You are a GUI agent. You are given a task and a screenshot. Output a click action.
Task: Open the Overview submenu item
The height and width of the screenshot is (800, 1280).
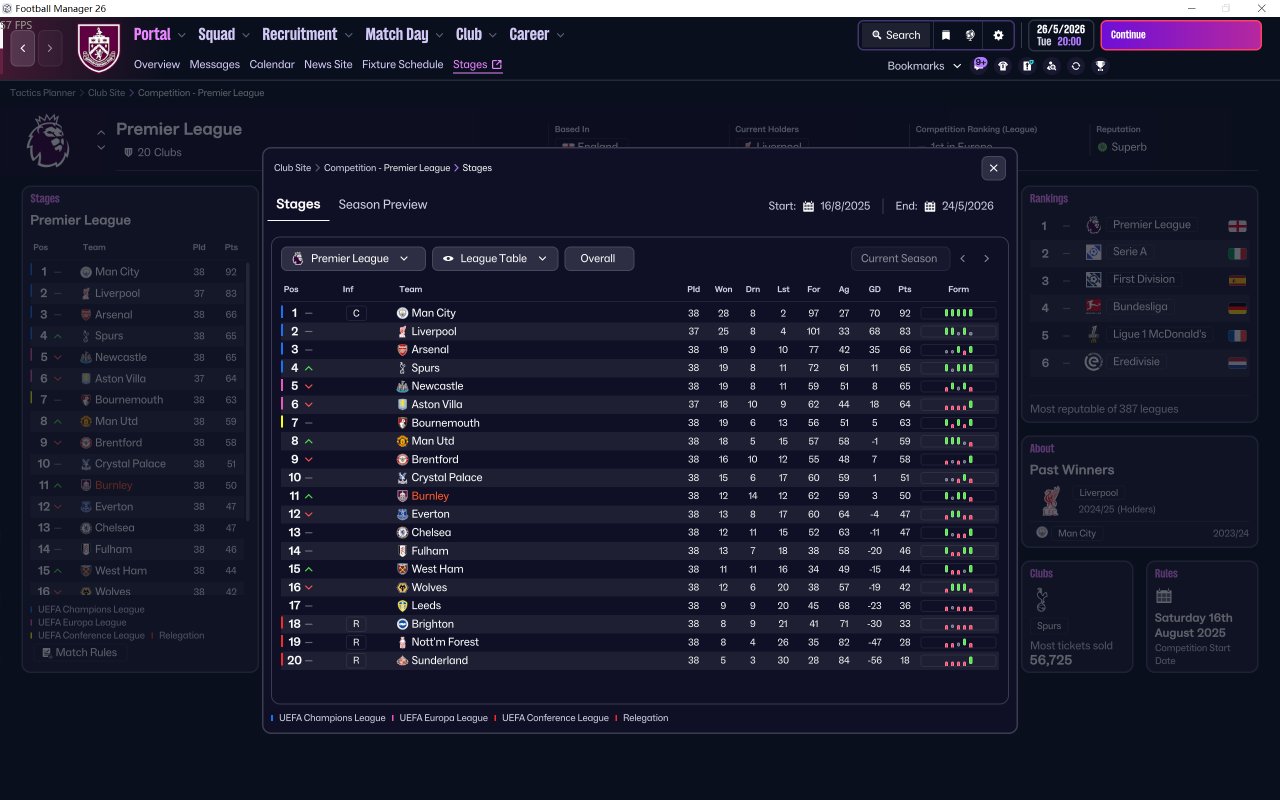tap(157, 65)
